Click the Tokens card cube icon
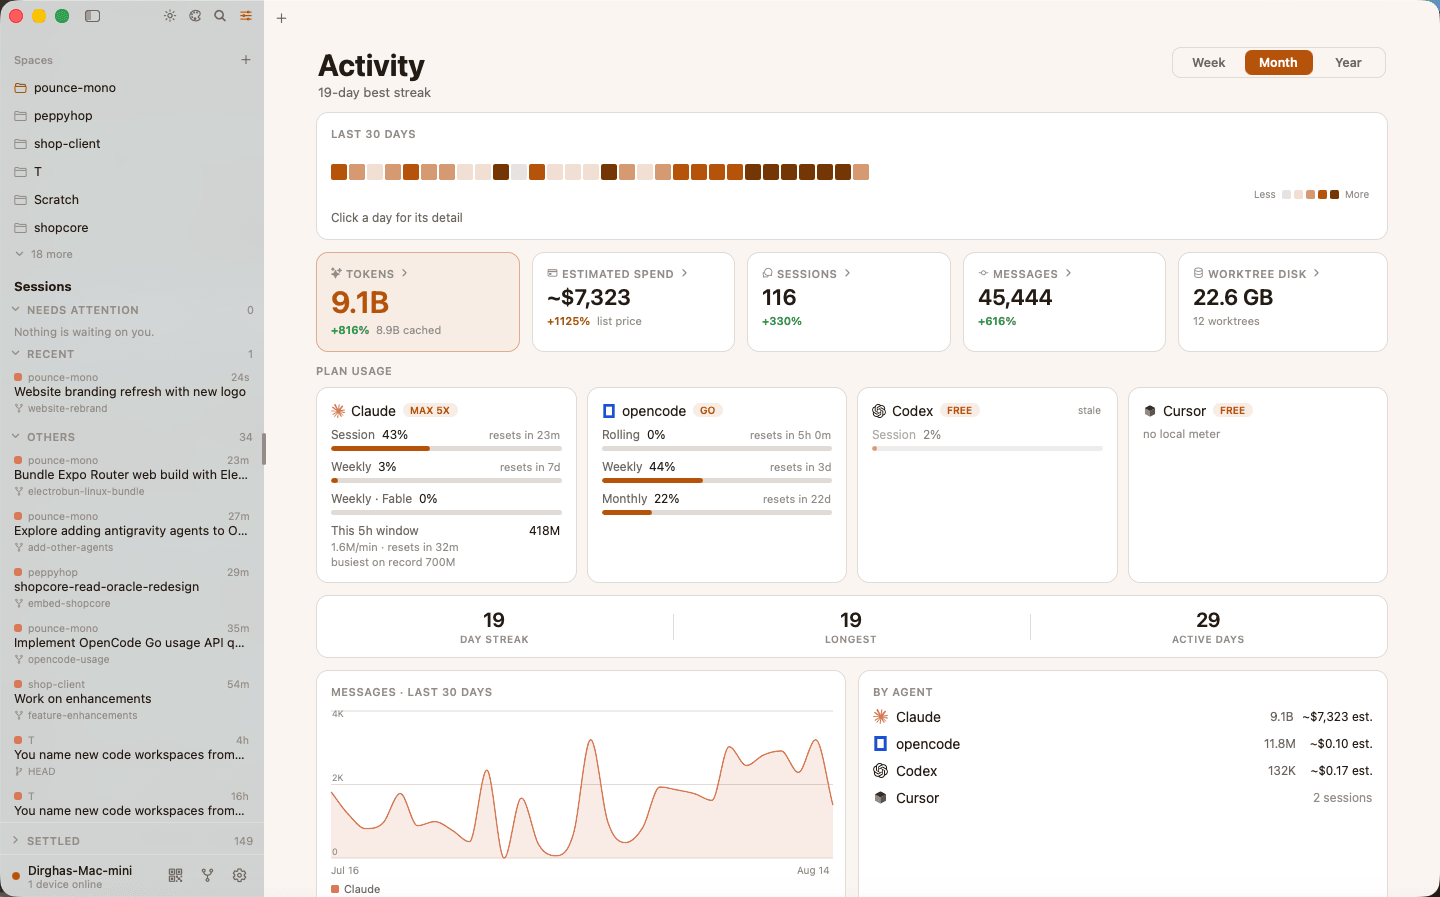This screenshot has height=897, width=1440. [337, 273]
